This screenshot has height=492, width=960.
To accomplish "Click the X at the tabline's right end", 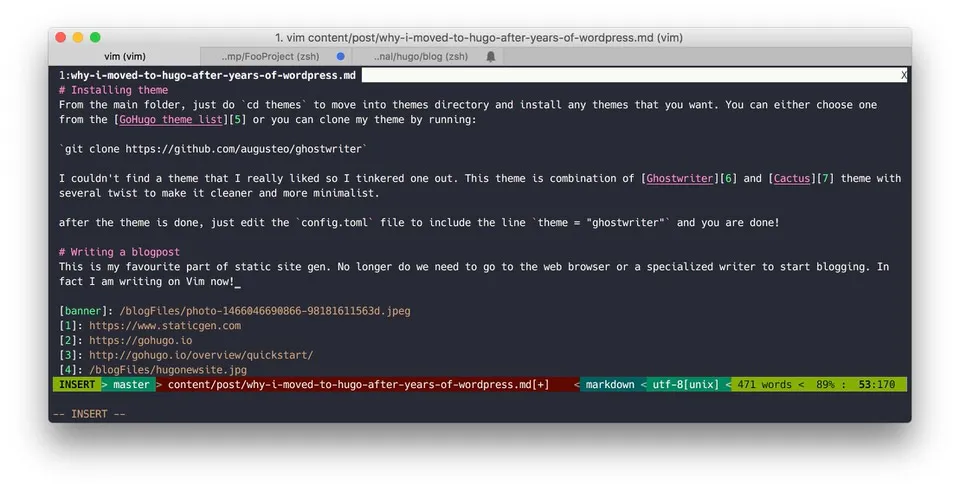I will [903, 75].
